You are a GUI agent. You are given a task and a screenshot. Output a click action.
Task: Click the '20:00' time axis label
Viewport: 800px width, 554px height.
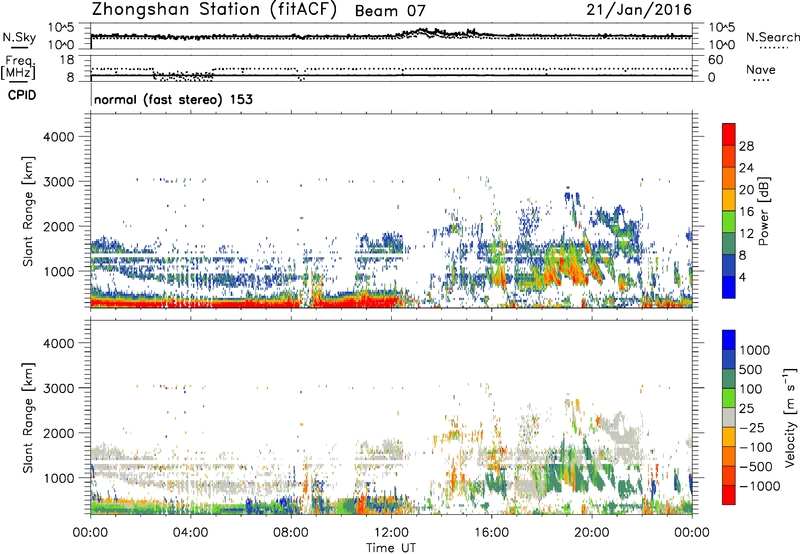(592, 533)
